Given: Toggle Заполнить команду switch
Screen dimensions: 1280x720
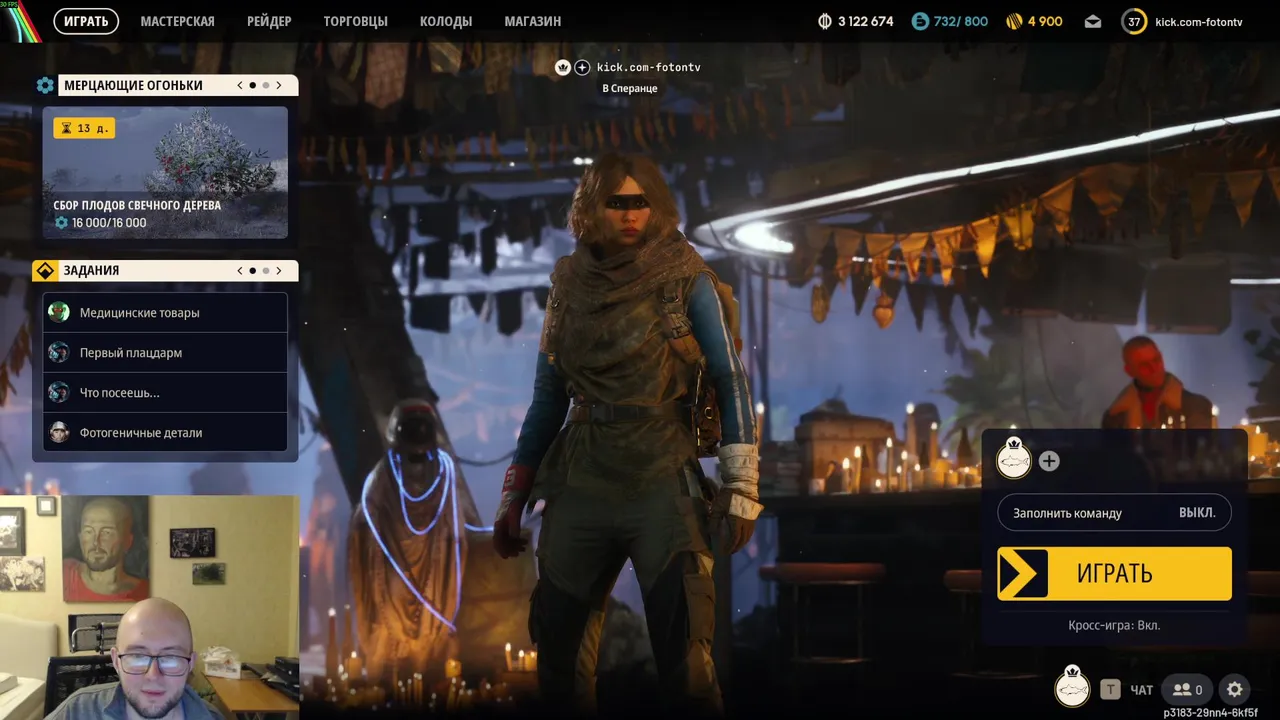Looking at the screenshot, I should (1114, 513).
